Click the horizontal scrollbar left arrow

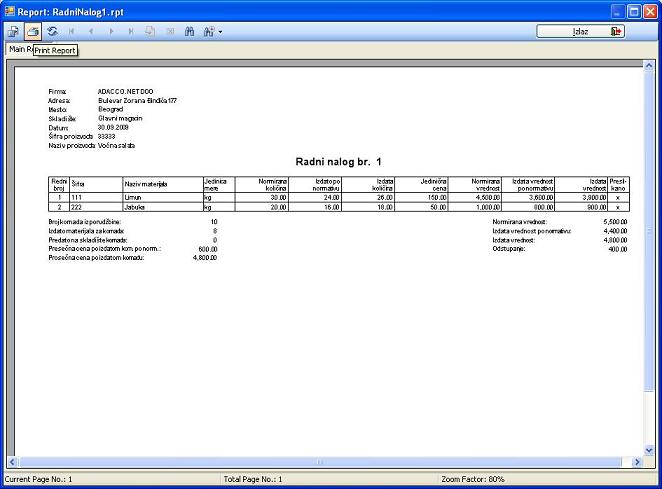(x=13, y=462)
